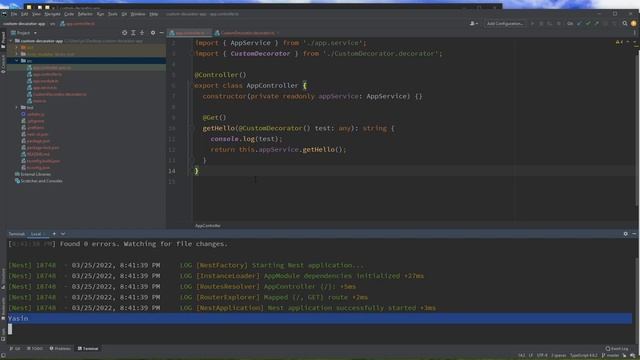Hide the Project tool window

[x=161, y=33]
